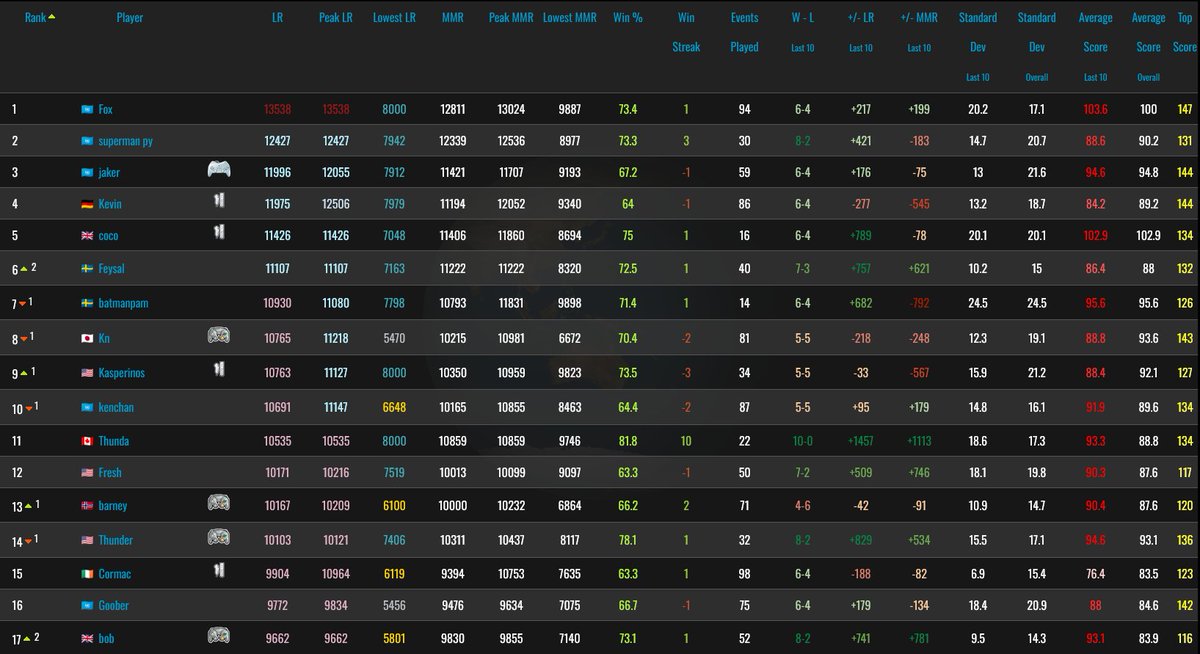Sort table by Peak LR header
This screenshot has width=1200, height=654.
tap(336, 17)
